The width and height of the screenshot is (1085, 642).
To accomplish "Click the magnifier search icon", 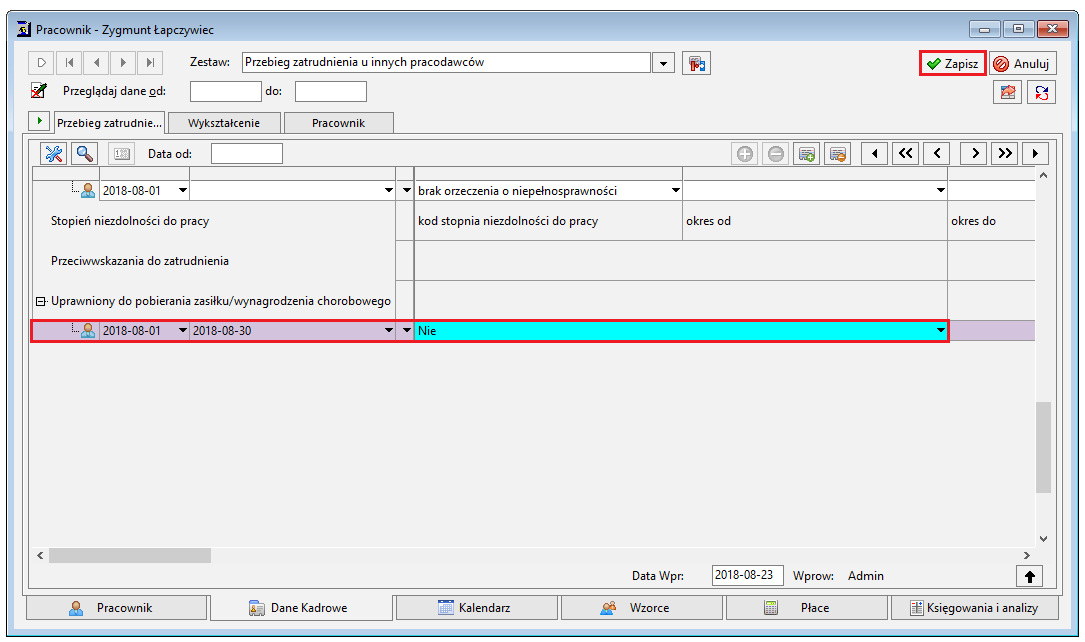I will pyautogui.click(x=84, y=154).
